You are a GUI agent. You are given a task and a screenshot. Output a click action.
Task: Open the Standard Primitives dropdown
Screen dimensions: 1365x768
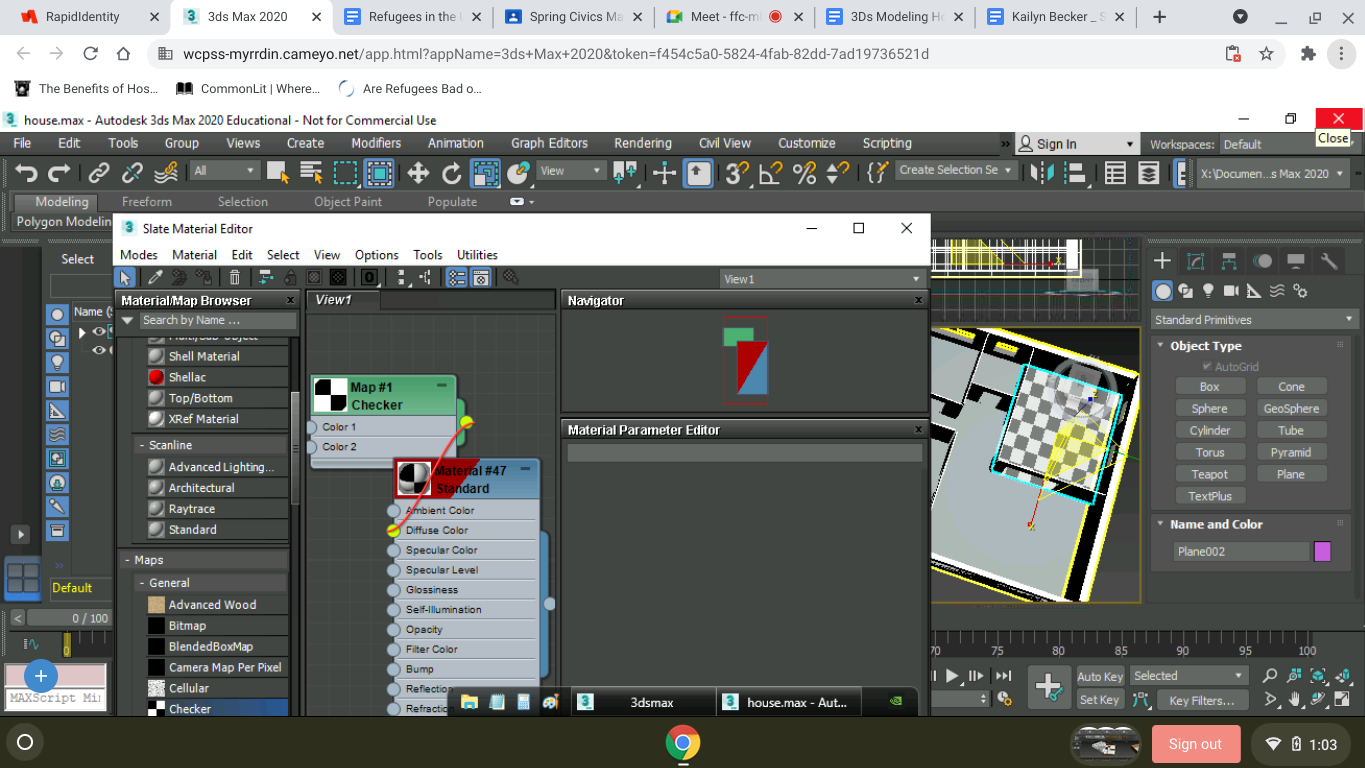[x=1253, y=319]
